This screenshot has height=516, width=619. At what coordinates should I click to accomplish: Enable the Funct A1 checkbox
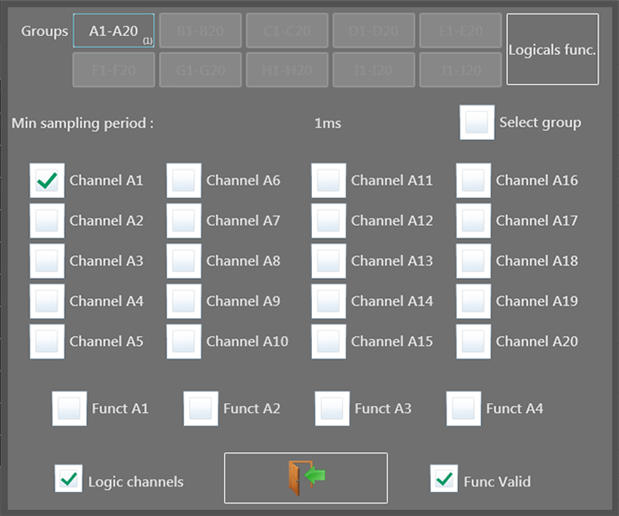click(69, 408)
